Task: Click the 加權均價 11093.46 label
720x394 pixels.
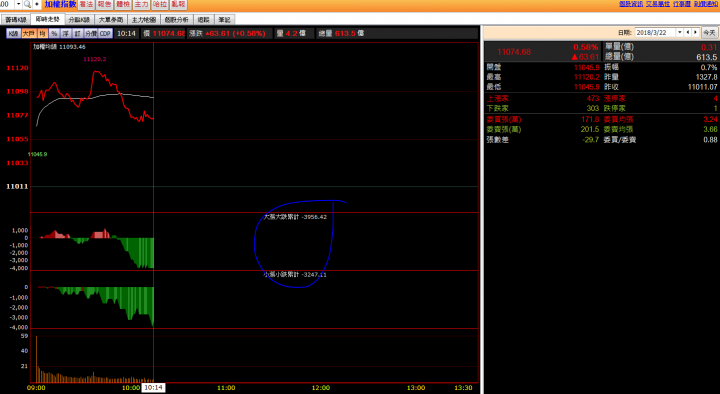Action: point(59,47)
